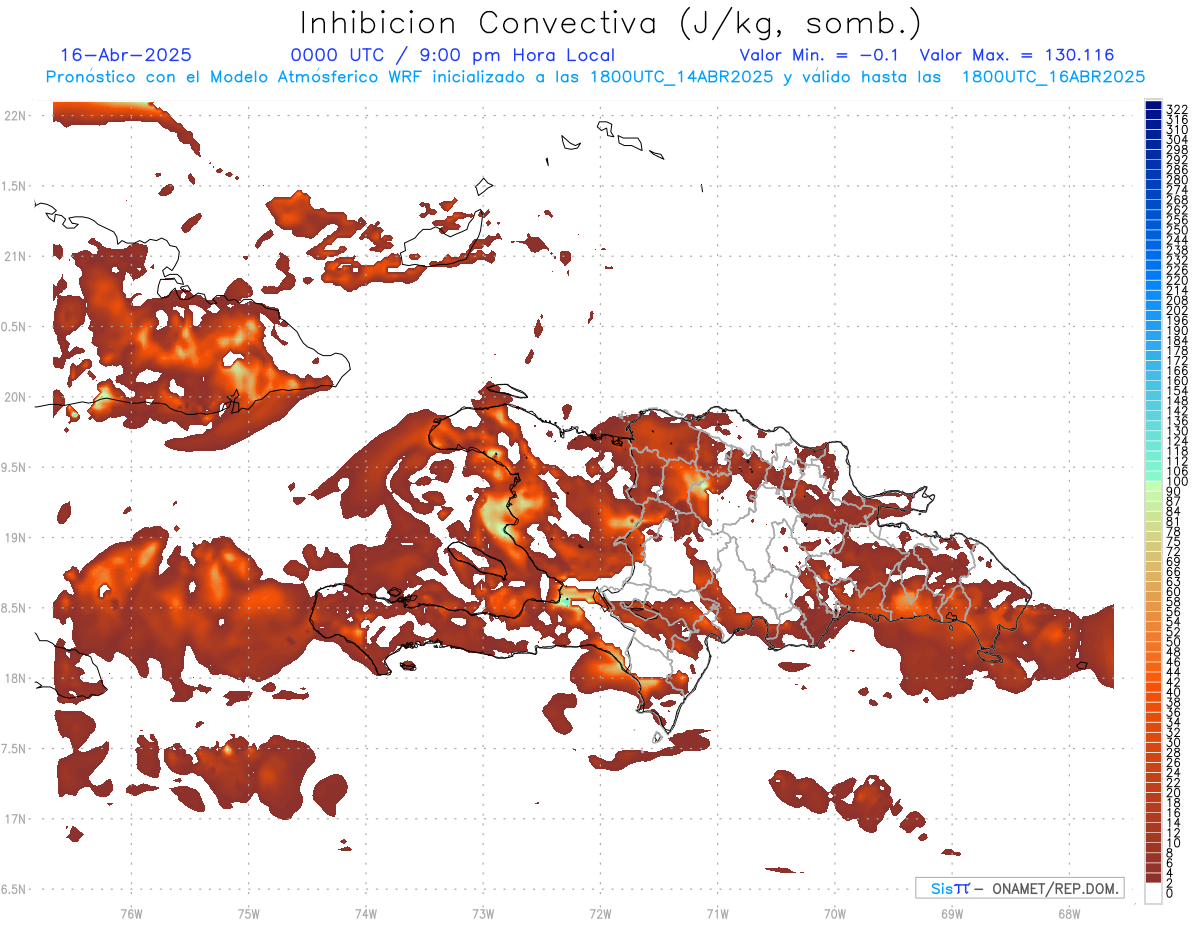Click the 69W longitude label
This screenshot has height=927, width=1200.
click(951, 913)
